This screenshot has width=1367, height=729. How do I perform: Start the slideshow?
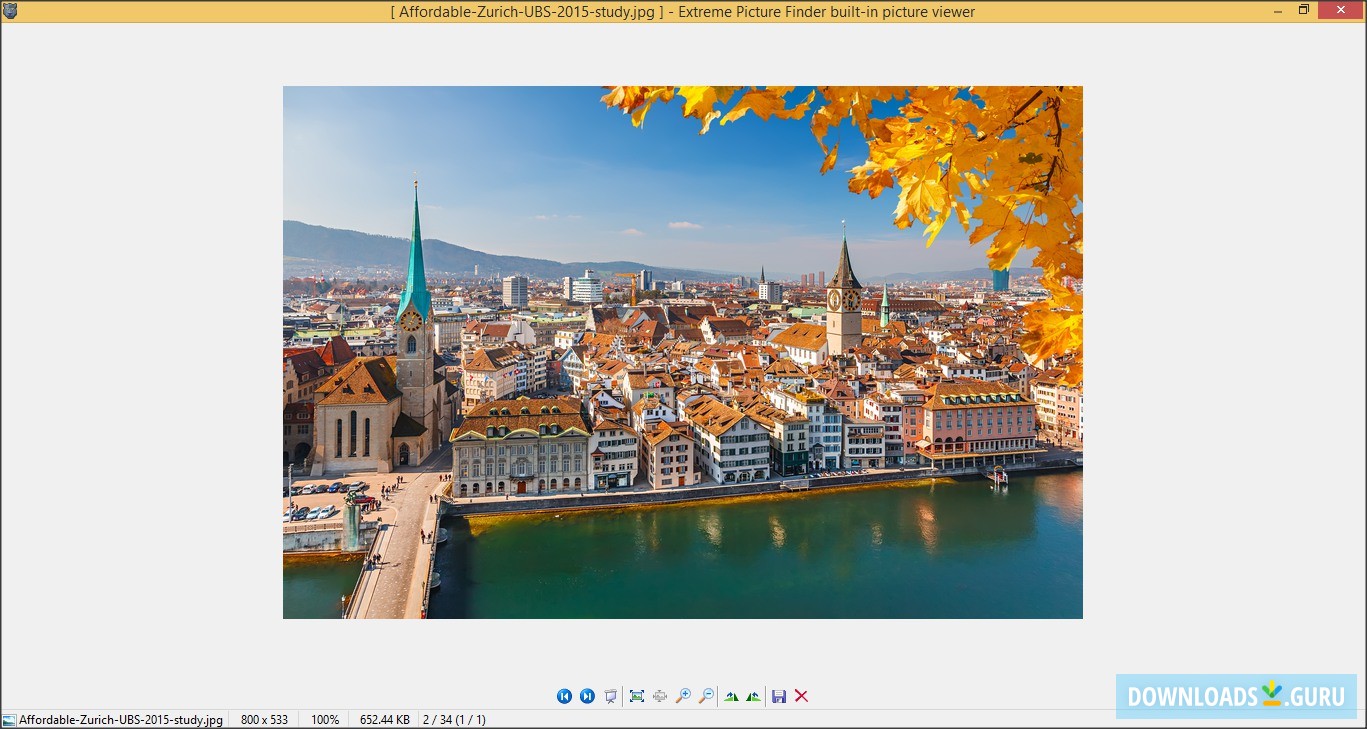point(611,695)
